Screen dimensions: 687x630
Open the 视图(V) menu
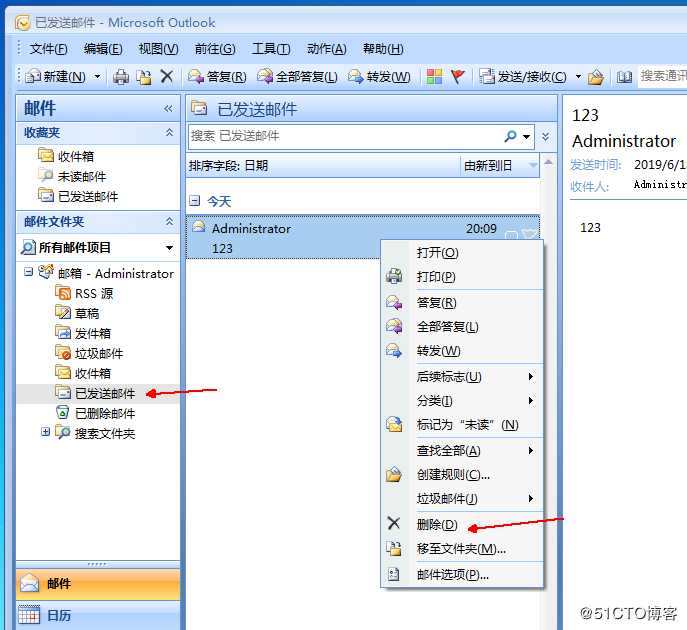coord(158,49)
